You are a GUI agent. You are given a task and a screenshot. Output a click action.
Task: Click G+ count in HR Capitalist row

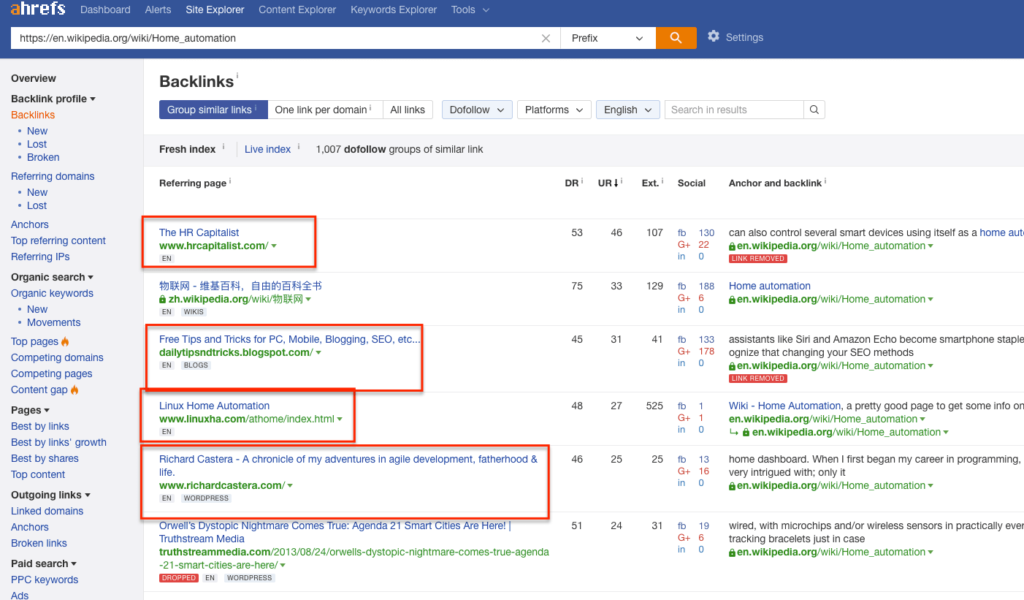coord(703,245)
